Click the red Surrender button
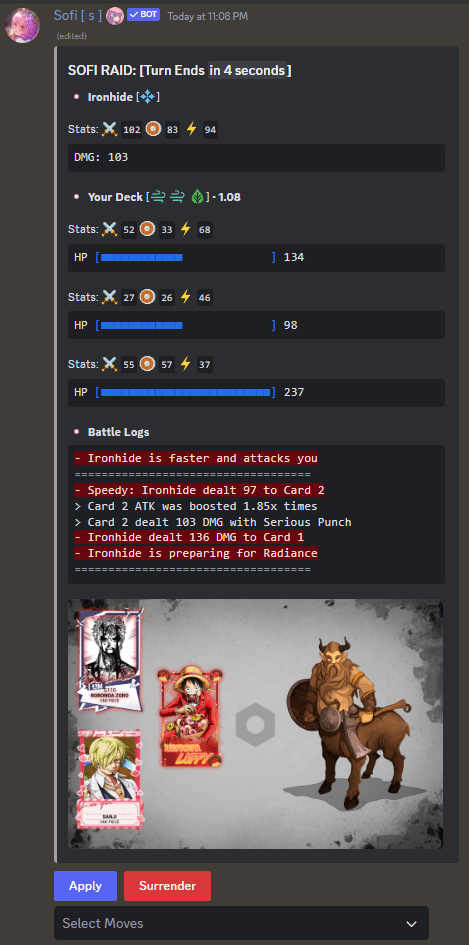The width and height of the screenshot is (469, 945). pyautogui.click(x=167, y=886)
